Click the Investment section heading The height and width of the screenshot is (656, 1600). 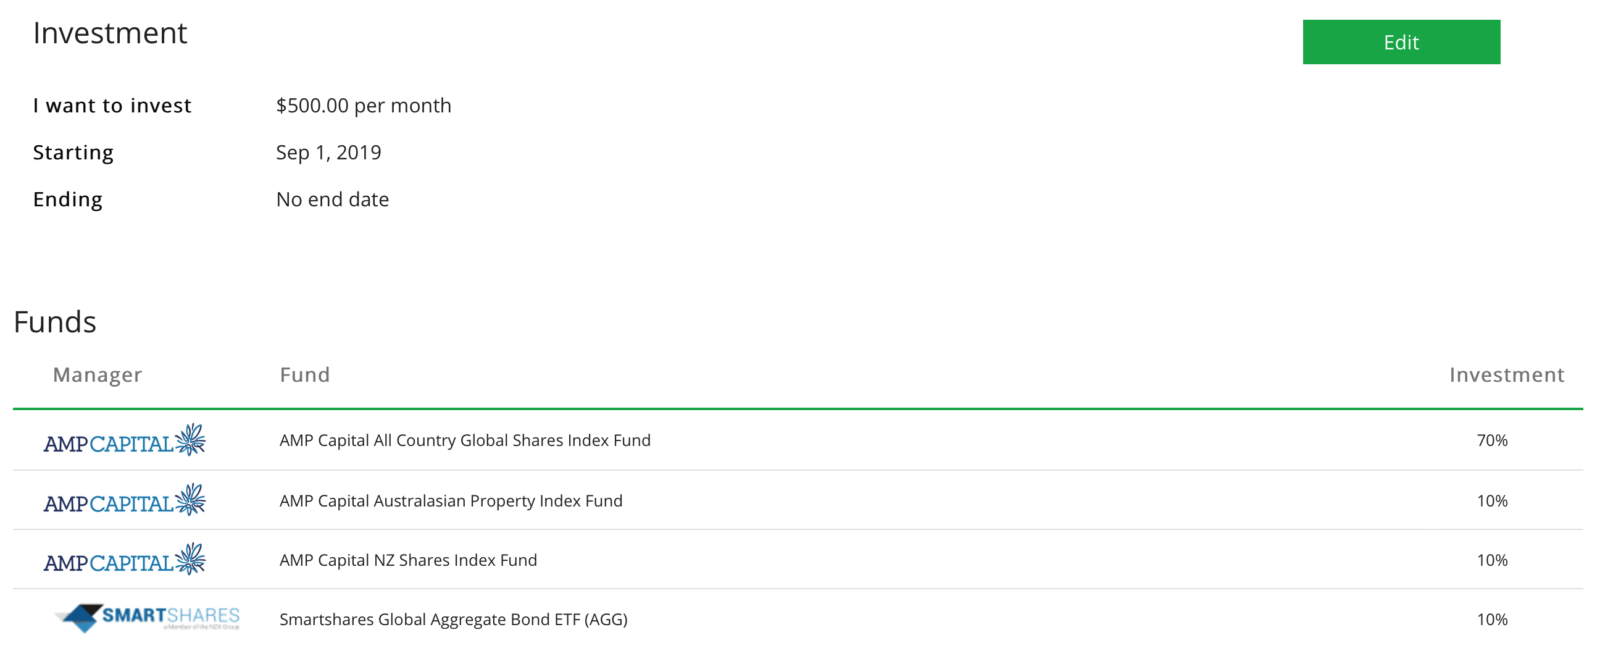coord(110,32)
